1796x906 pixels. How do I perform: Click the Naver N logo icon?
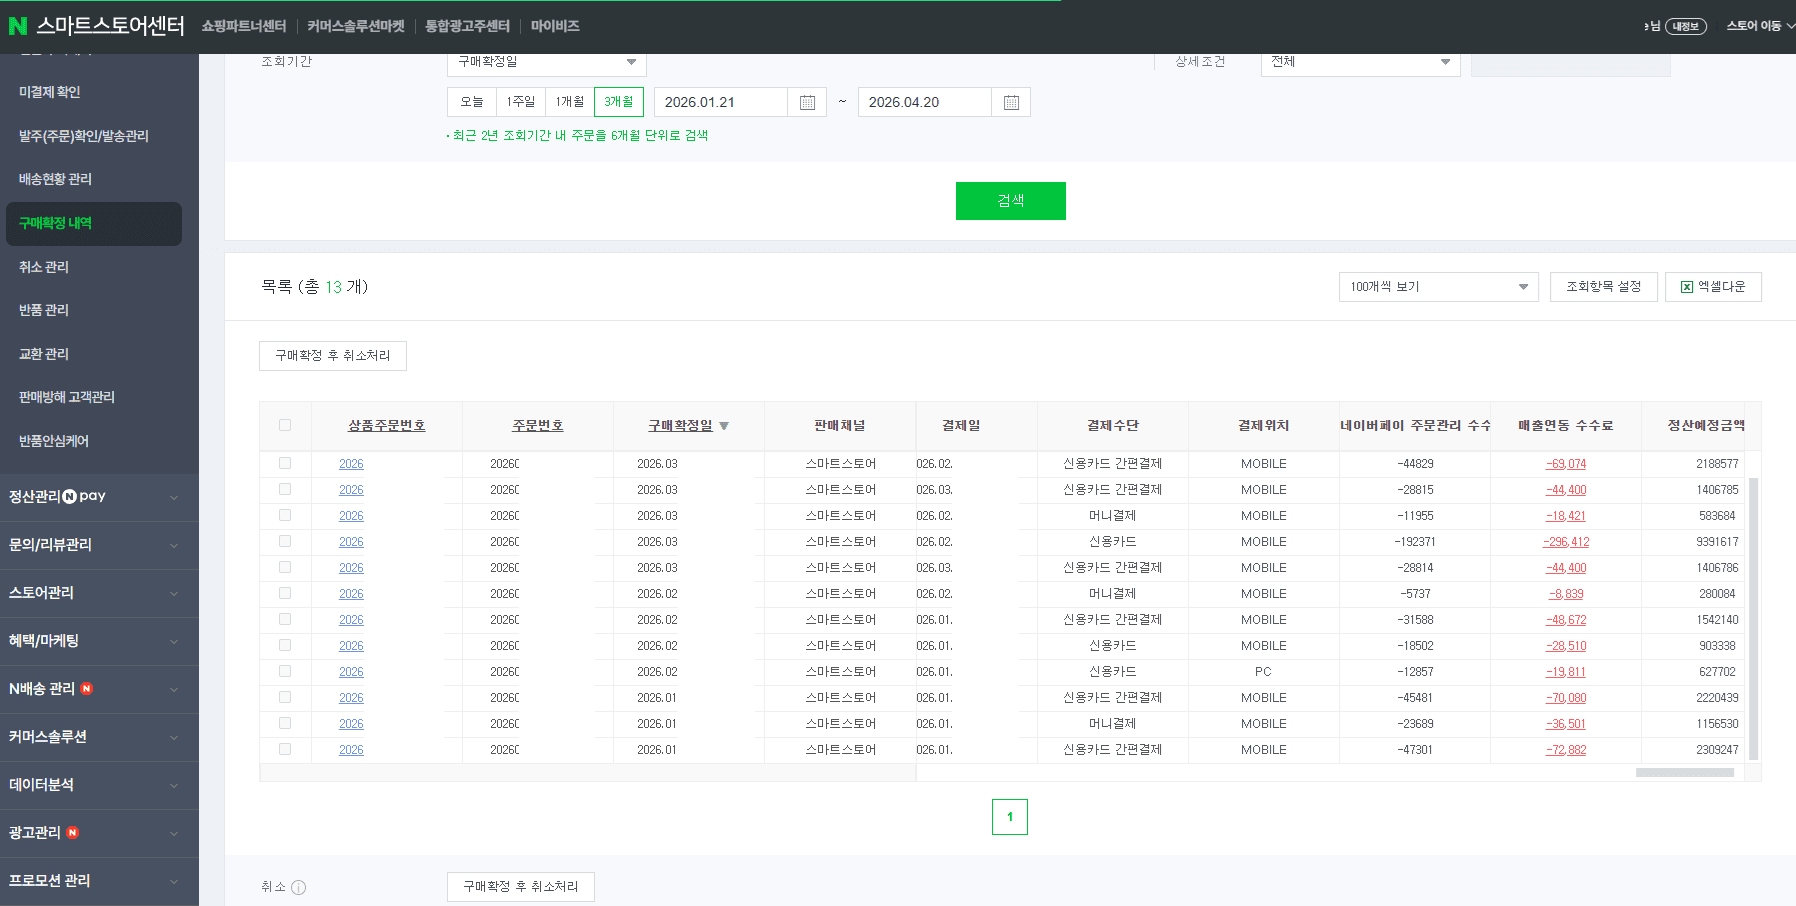click(x=17, y=26)
